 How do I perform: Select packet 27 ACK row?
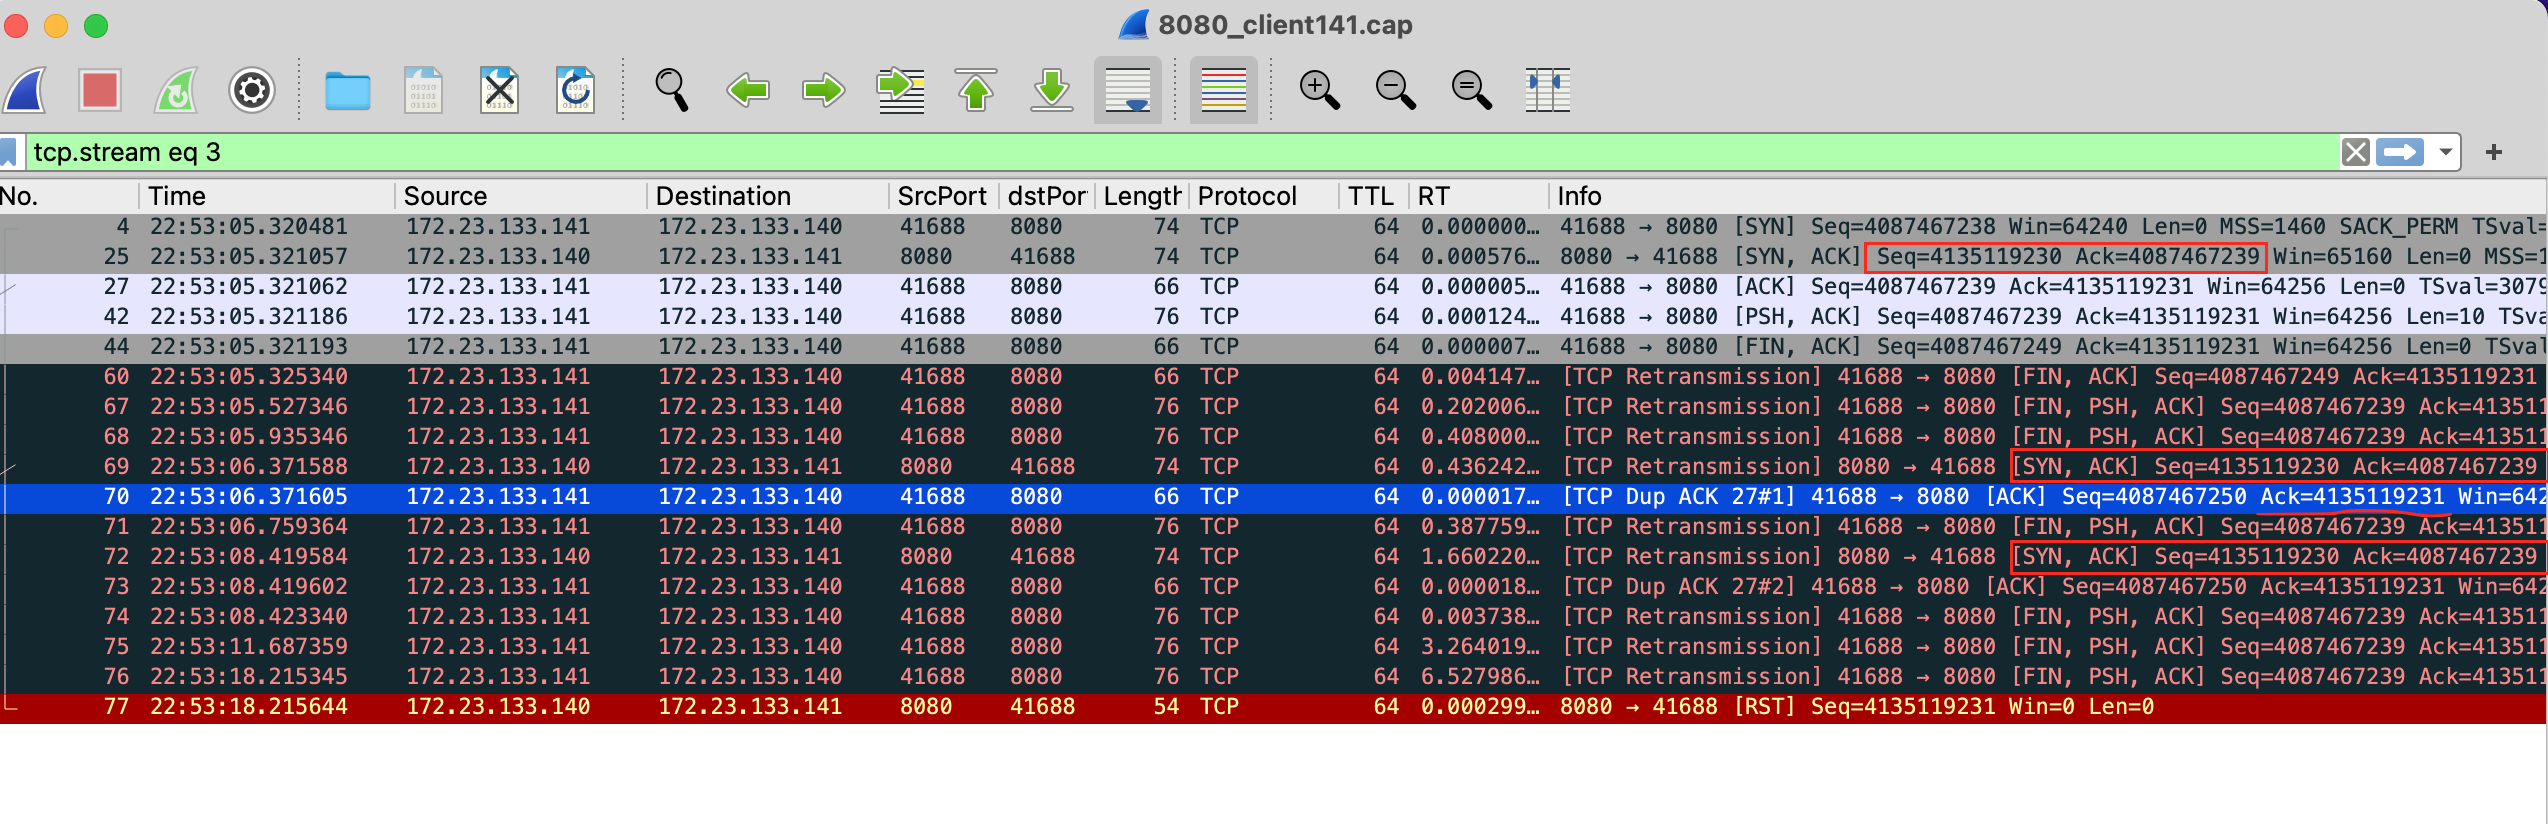(1273, 287)
